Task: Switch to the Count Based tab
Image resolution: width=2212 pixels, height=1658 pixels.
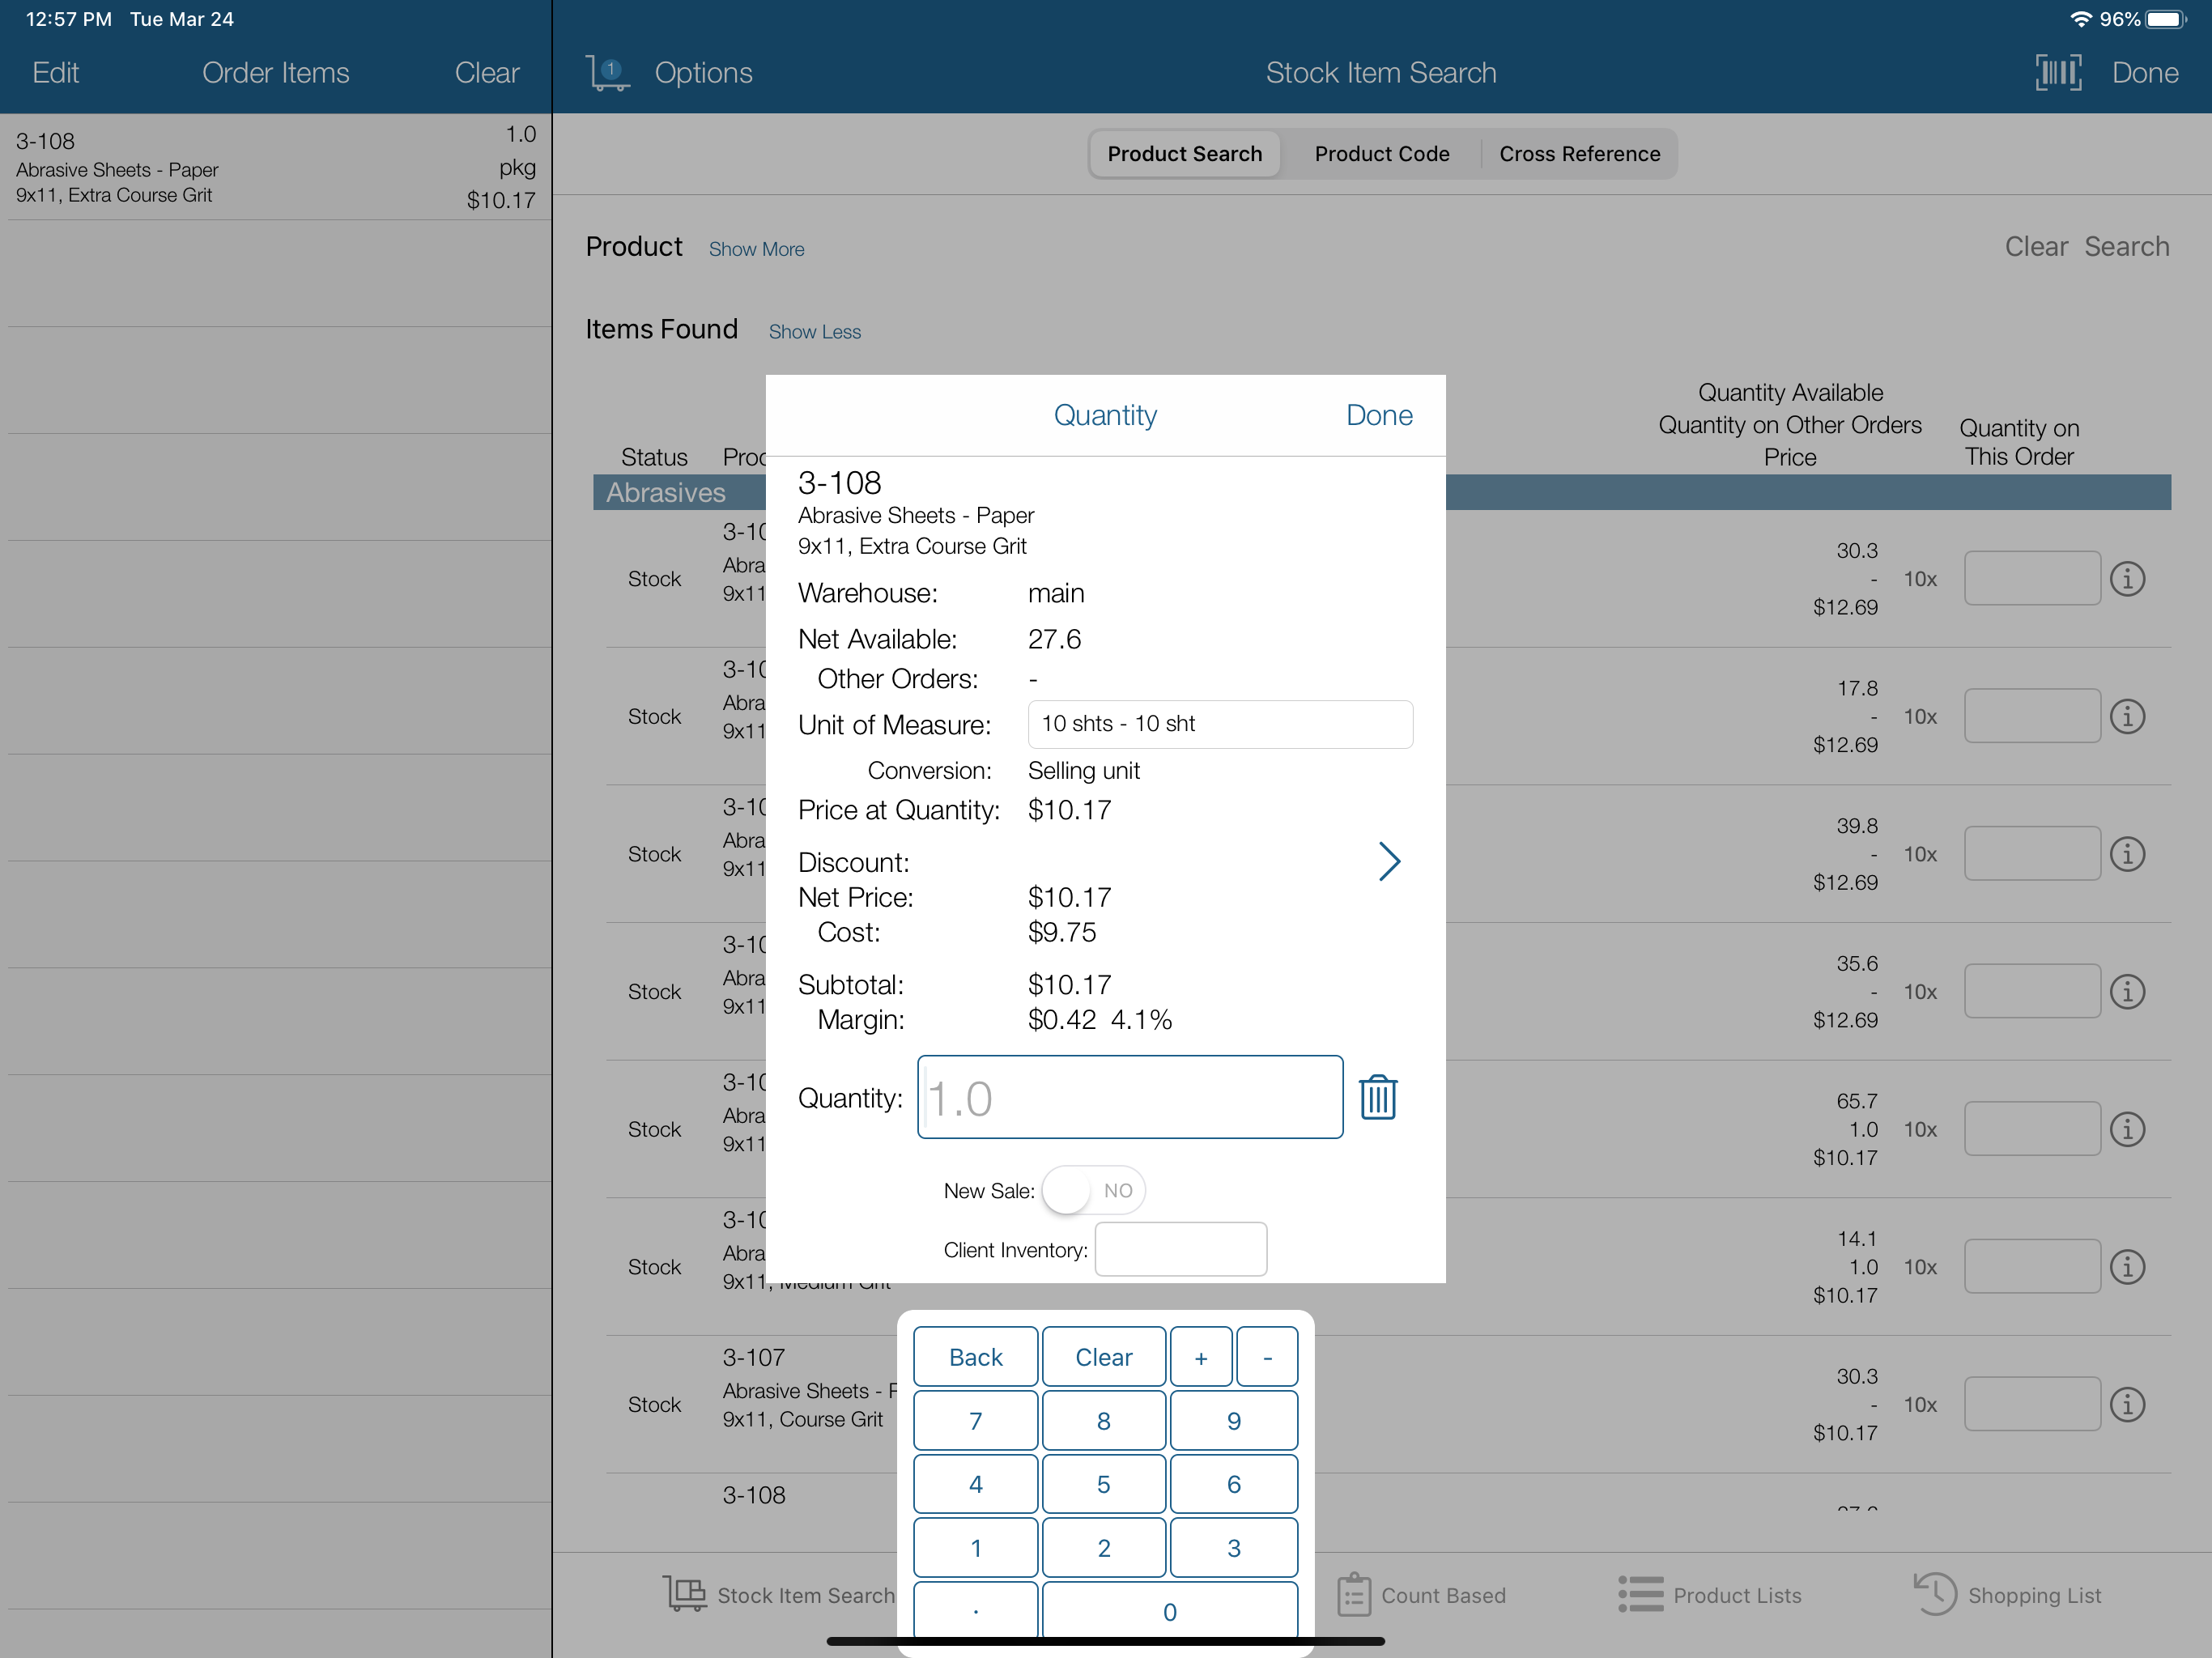Action: coord(1421,1595)
